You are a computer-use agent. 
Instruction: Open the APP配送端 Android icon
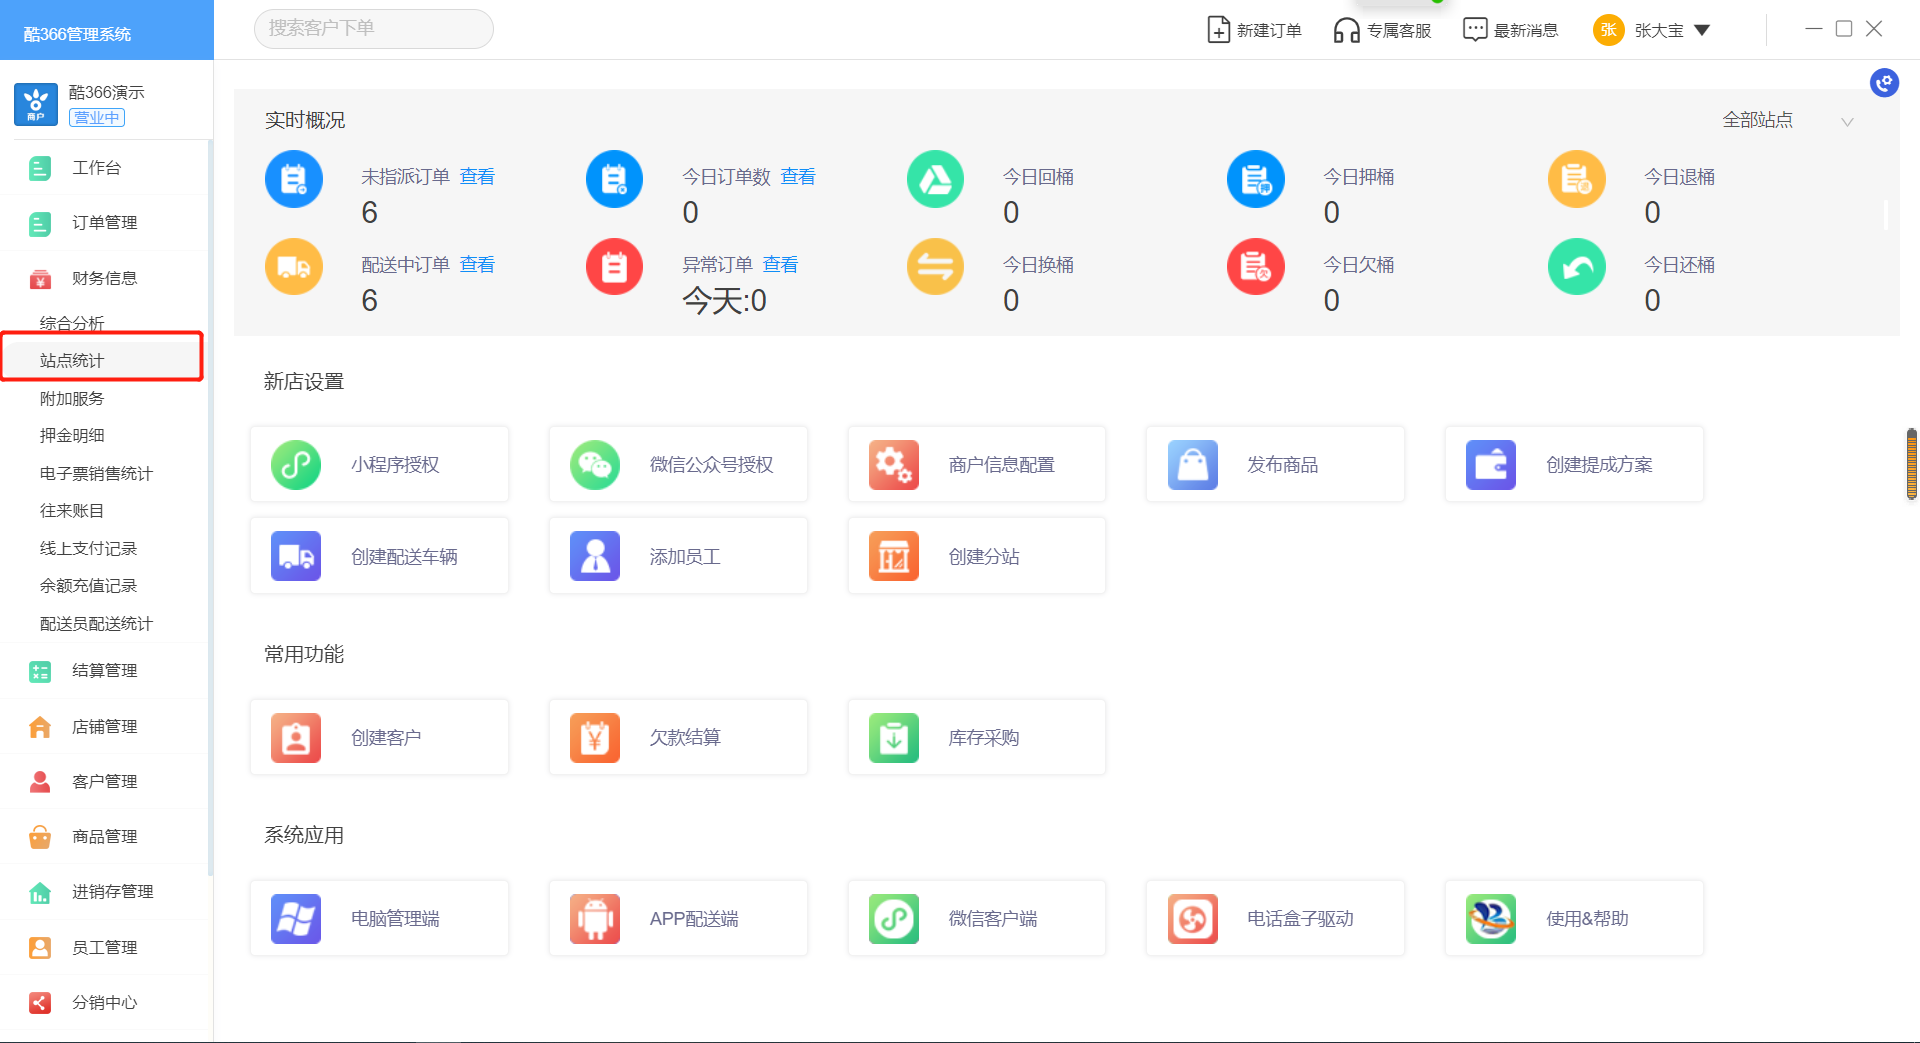pyautogui.click(x=595, y=919)
